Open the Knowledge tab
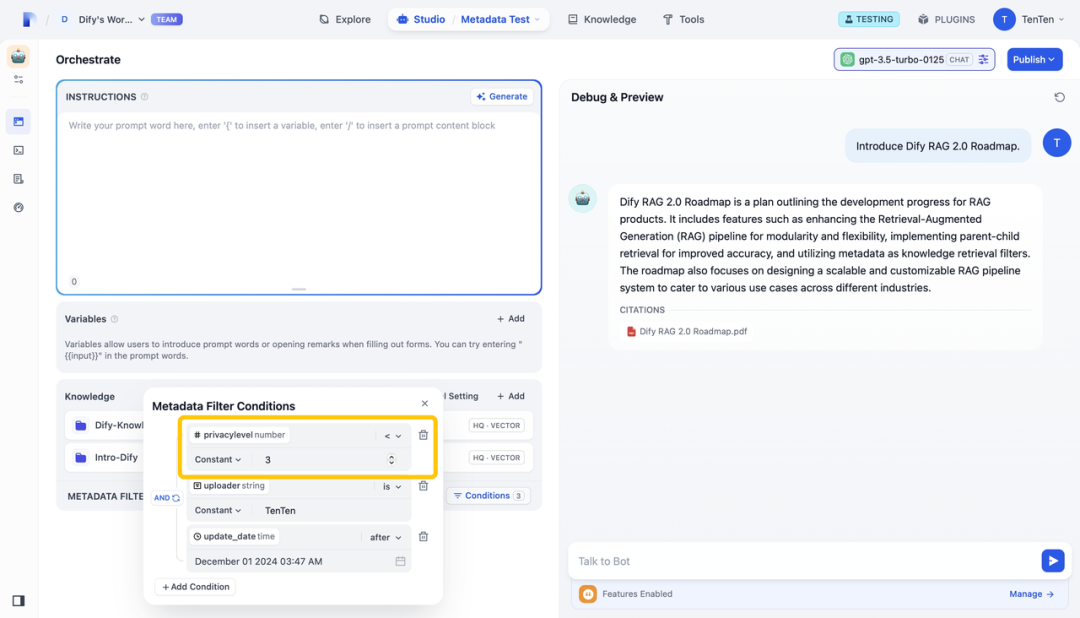 pyautogui.click(x=602, y=19)
